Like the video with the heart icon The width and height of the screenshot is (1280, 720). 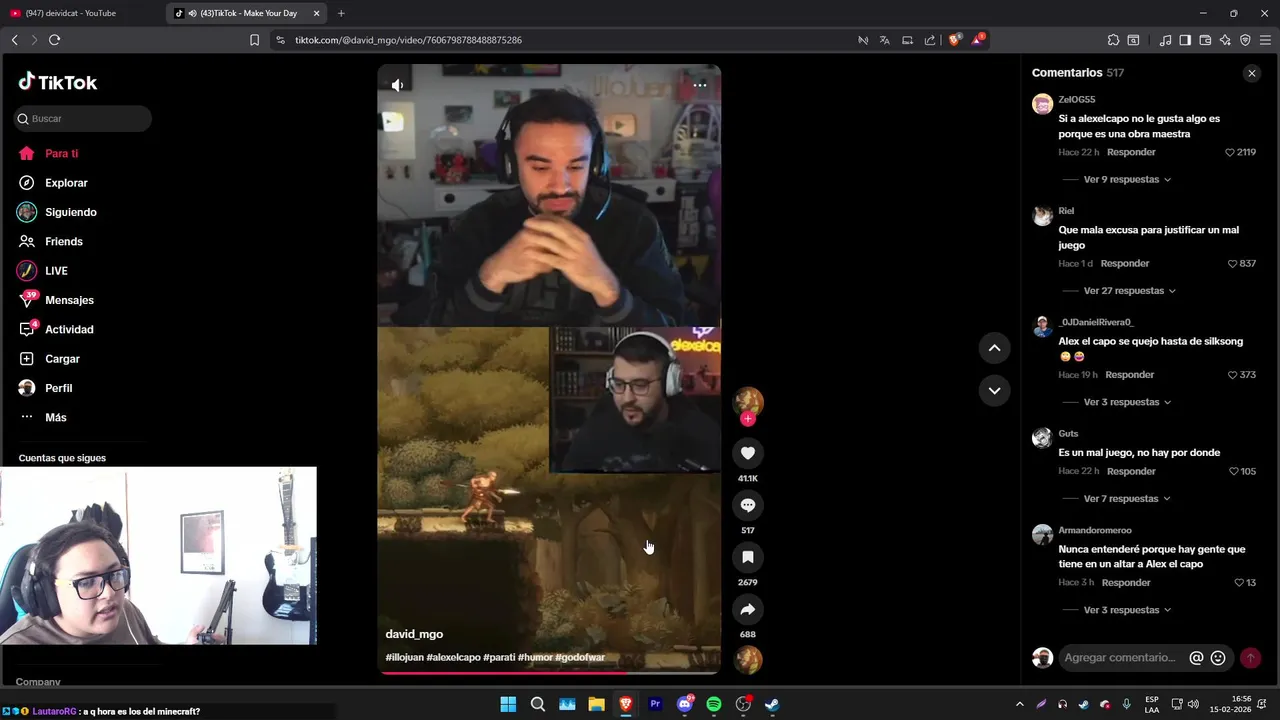coord(747,453)
